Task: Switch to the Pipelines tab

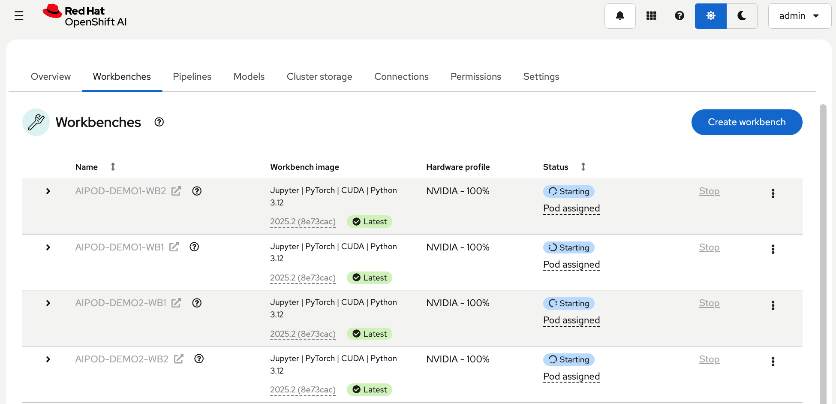Action: pos(192,77)
